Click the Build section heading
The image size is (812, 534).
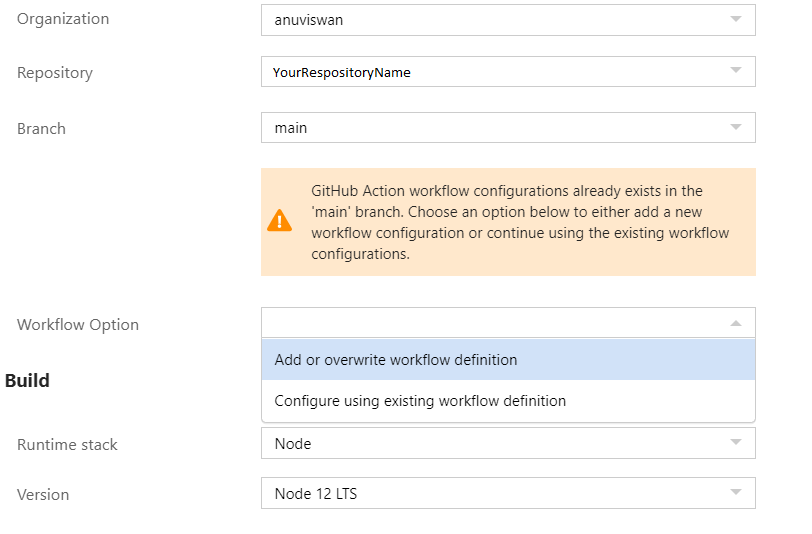pos(27,381)
